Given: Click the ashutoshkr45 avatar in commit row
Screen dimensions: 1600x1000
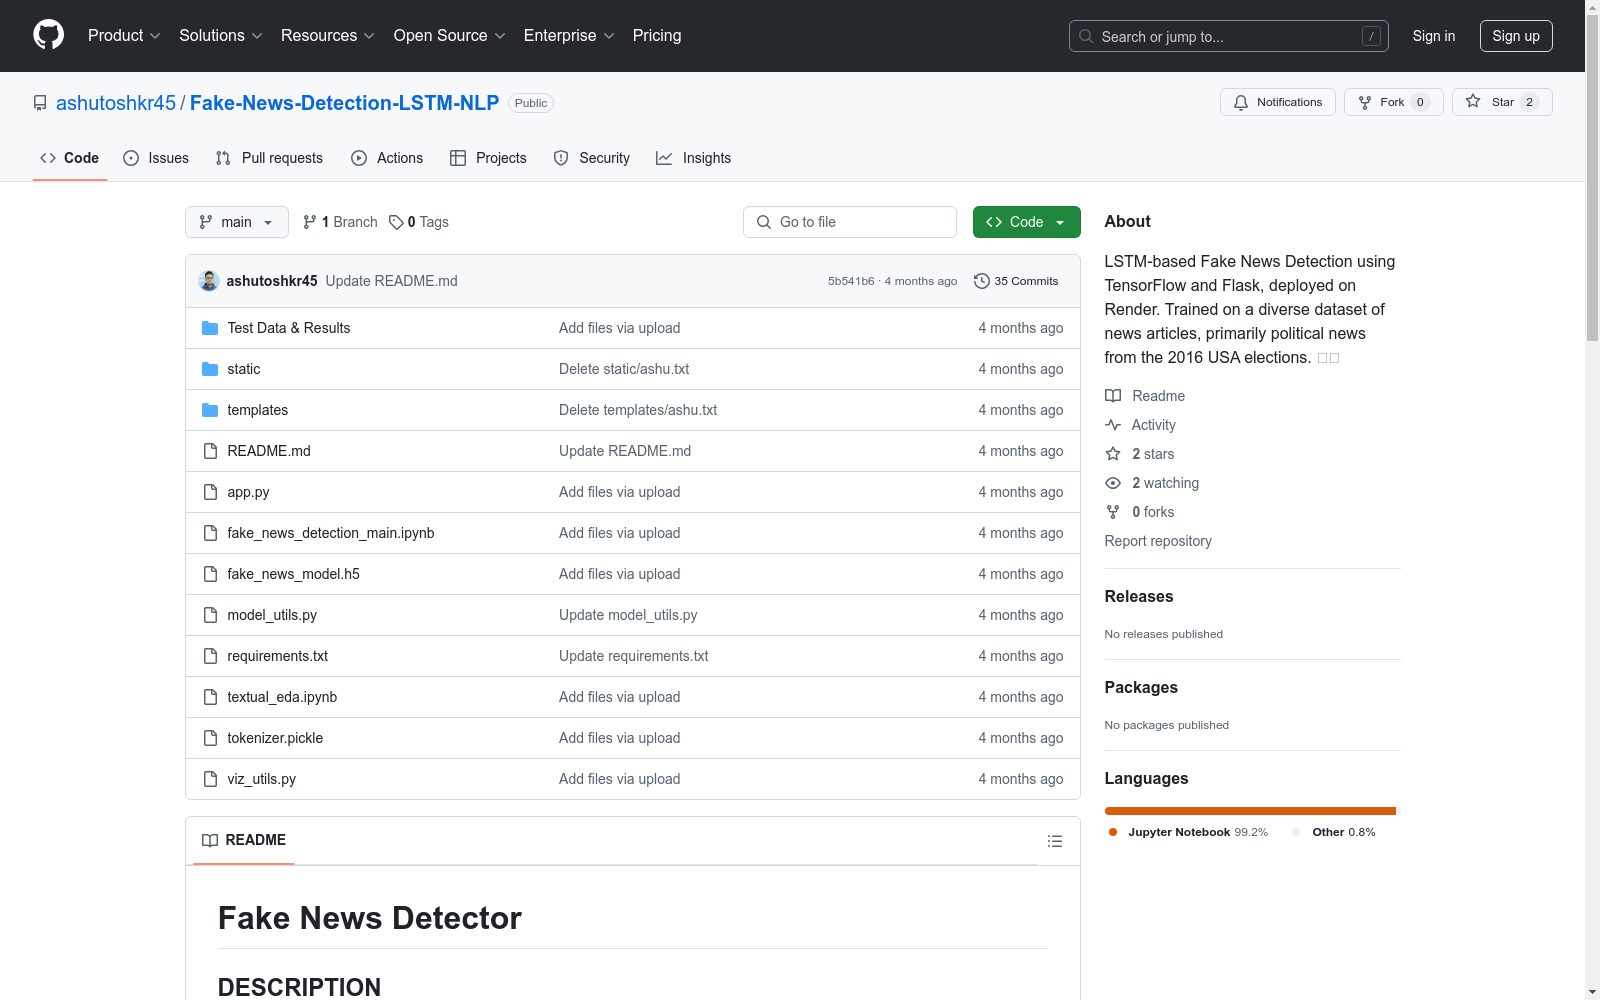Looking at the screenshot, I should 209,281.
